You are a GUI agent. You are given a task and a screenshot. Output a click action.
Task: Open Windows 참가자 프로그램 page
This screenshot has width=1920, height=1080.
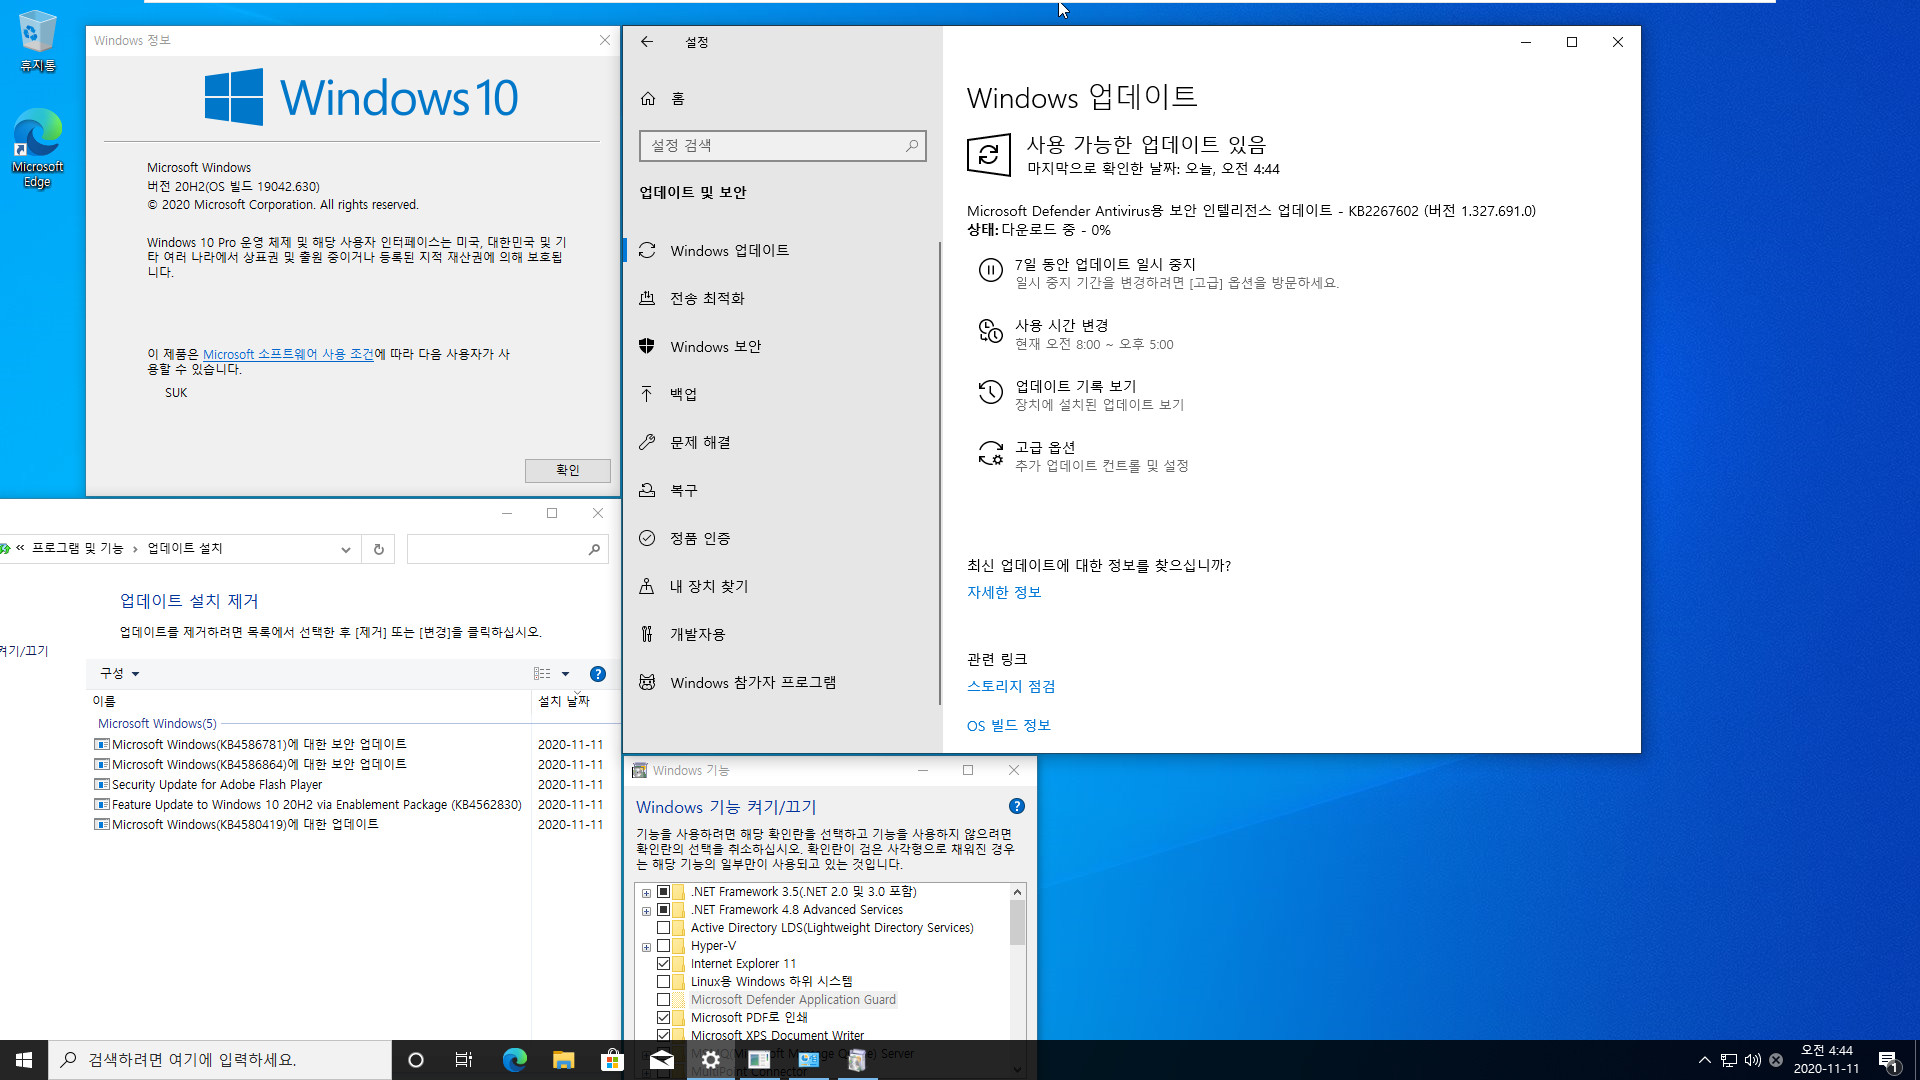[x=782, y=683]
